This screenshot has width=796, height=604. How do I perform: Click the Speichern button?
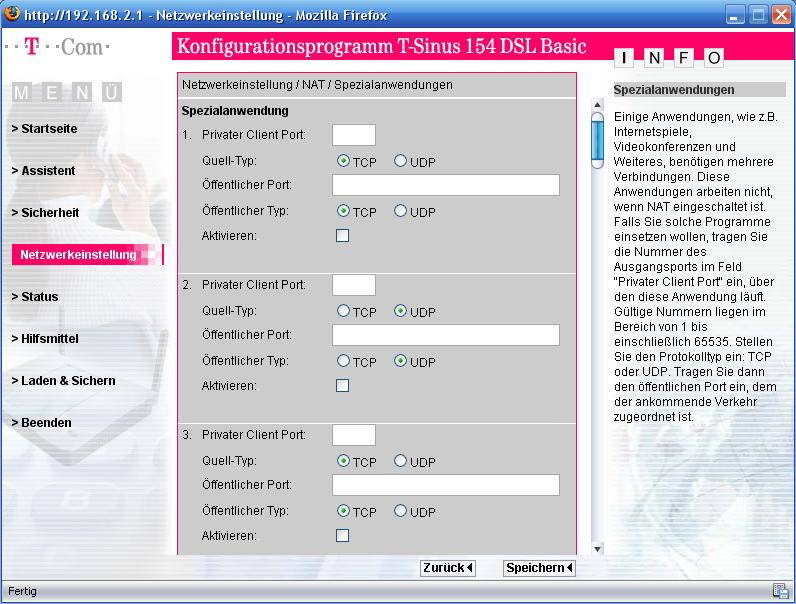539,568
